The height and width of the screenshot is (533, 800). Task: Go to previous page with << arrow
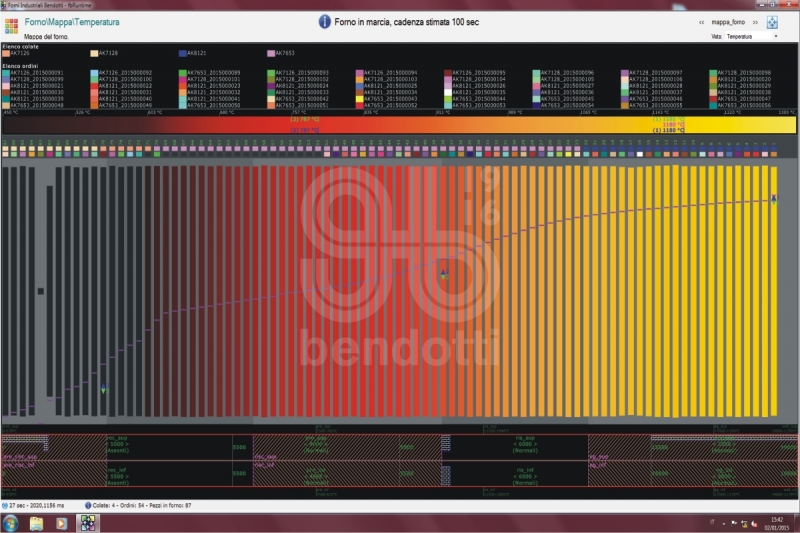click(700, 22)
